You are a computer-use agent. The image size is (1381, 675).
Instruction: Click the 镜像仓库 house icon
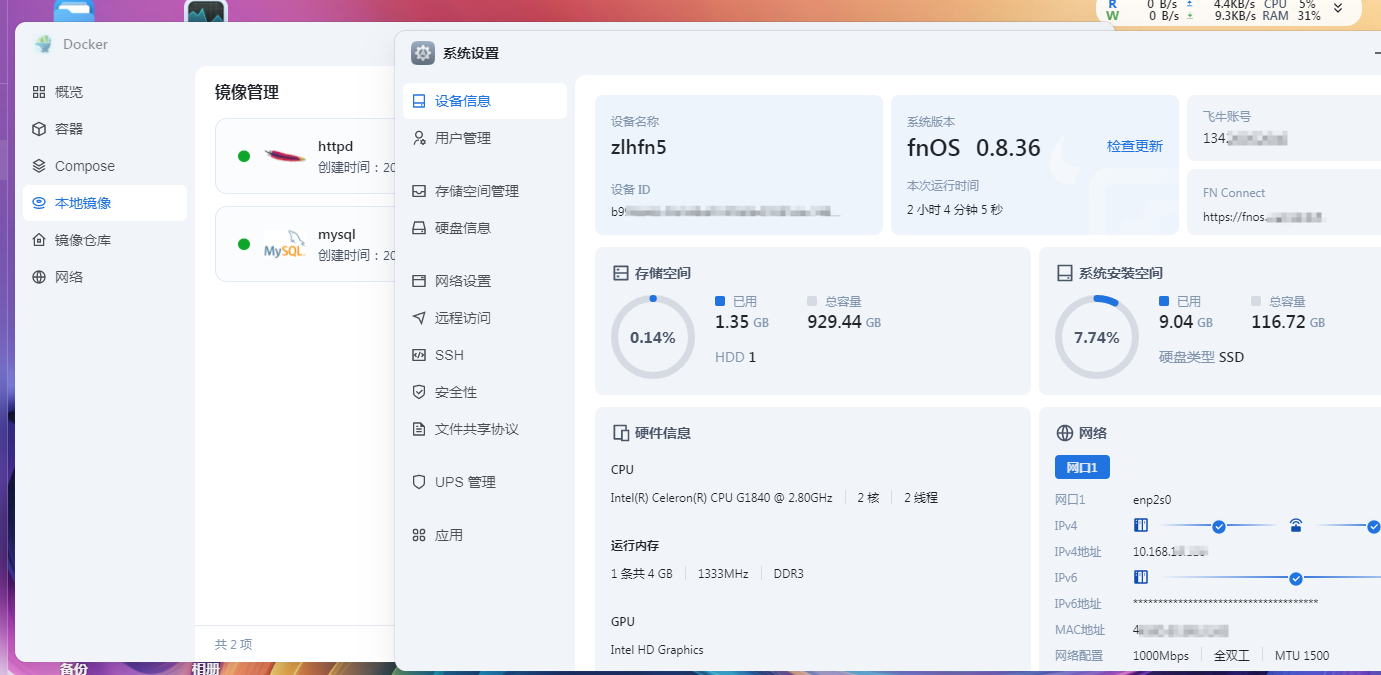coord(39,240)
